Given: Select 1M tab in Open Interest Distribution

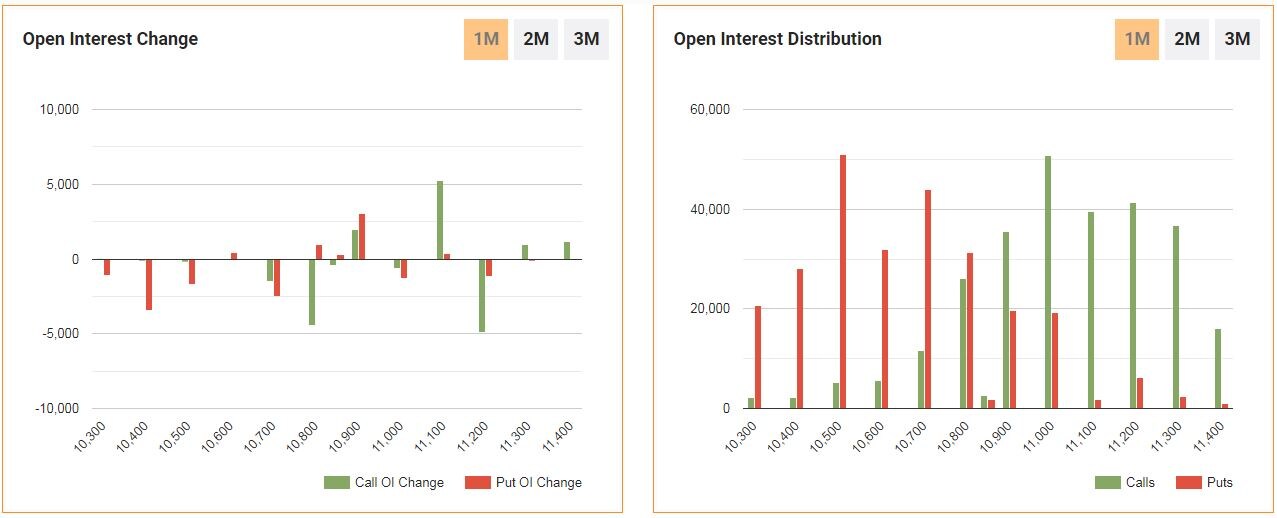Looking at the screenshot, I should [1137, 39].
